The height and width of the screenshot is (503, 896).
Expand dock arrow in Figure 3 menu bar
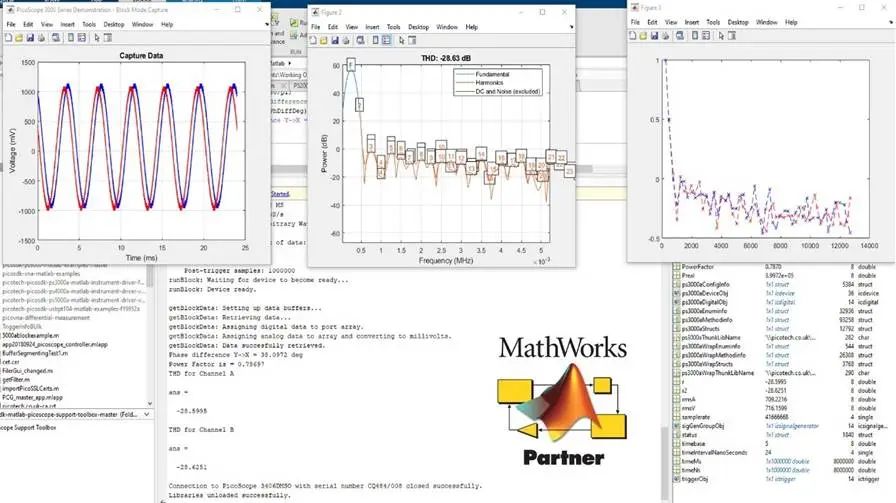click(890, 22)
